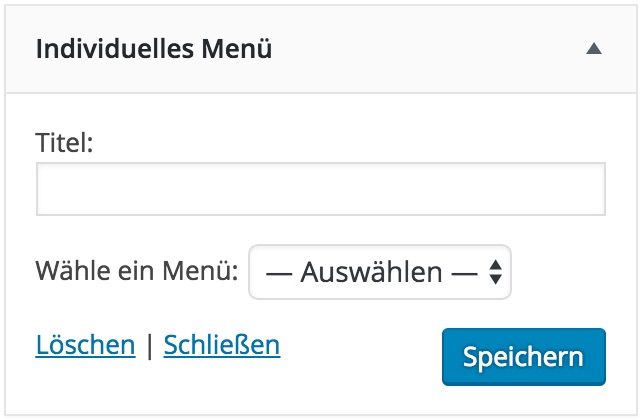Close the widget settings via Schließen

tap(222, 346)
